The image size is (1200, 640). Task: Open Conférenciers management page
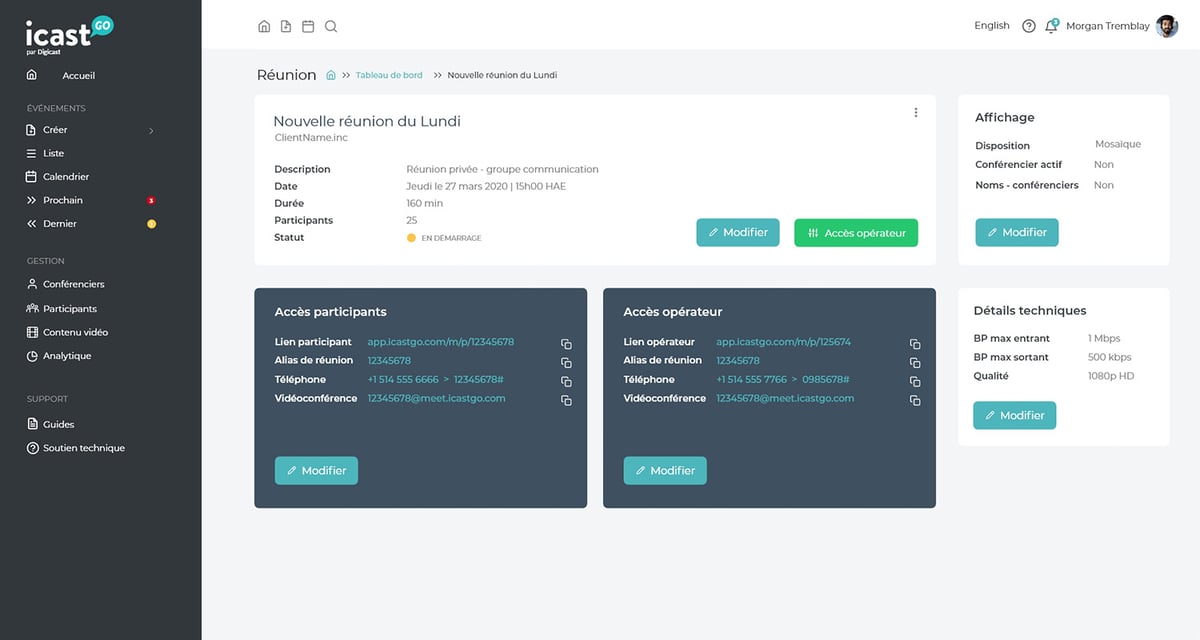click(74, 284)
